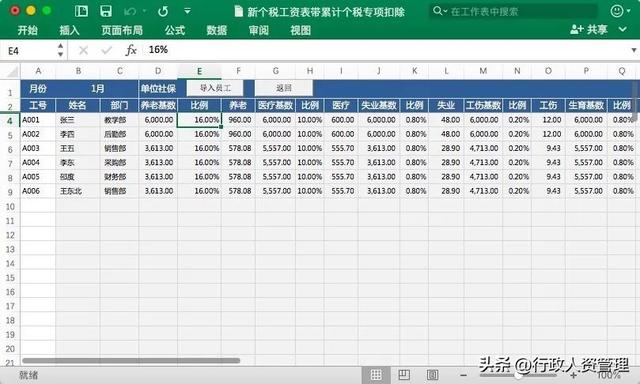Viewport: 640px width, 384px height.
Task: Switch to Page Layout view icon
Action: (x=404, y=375)
